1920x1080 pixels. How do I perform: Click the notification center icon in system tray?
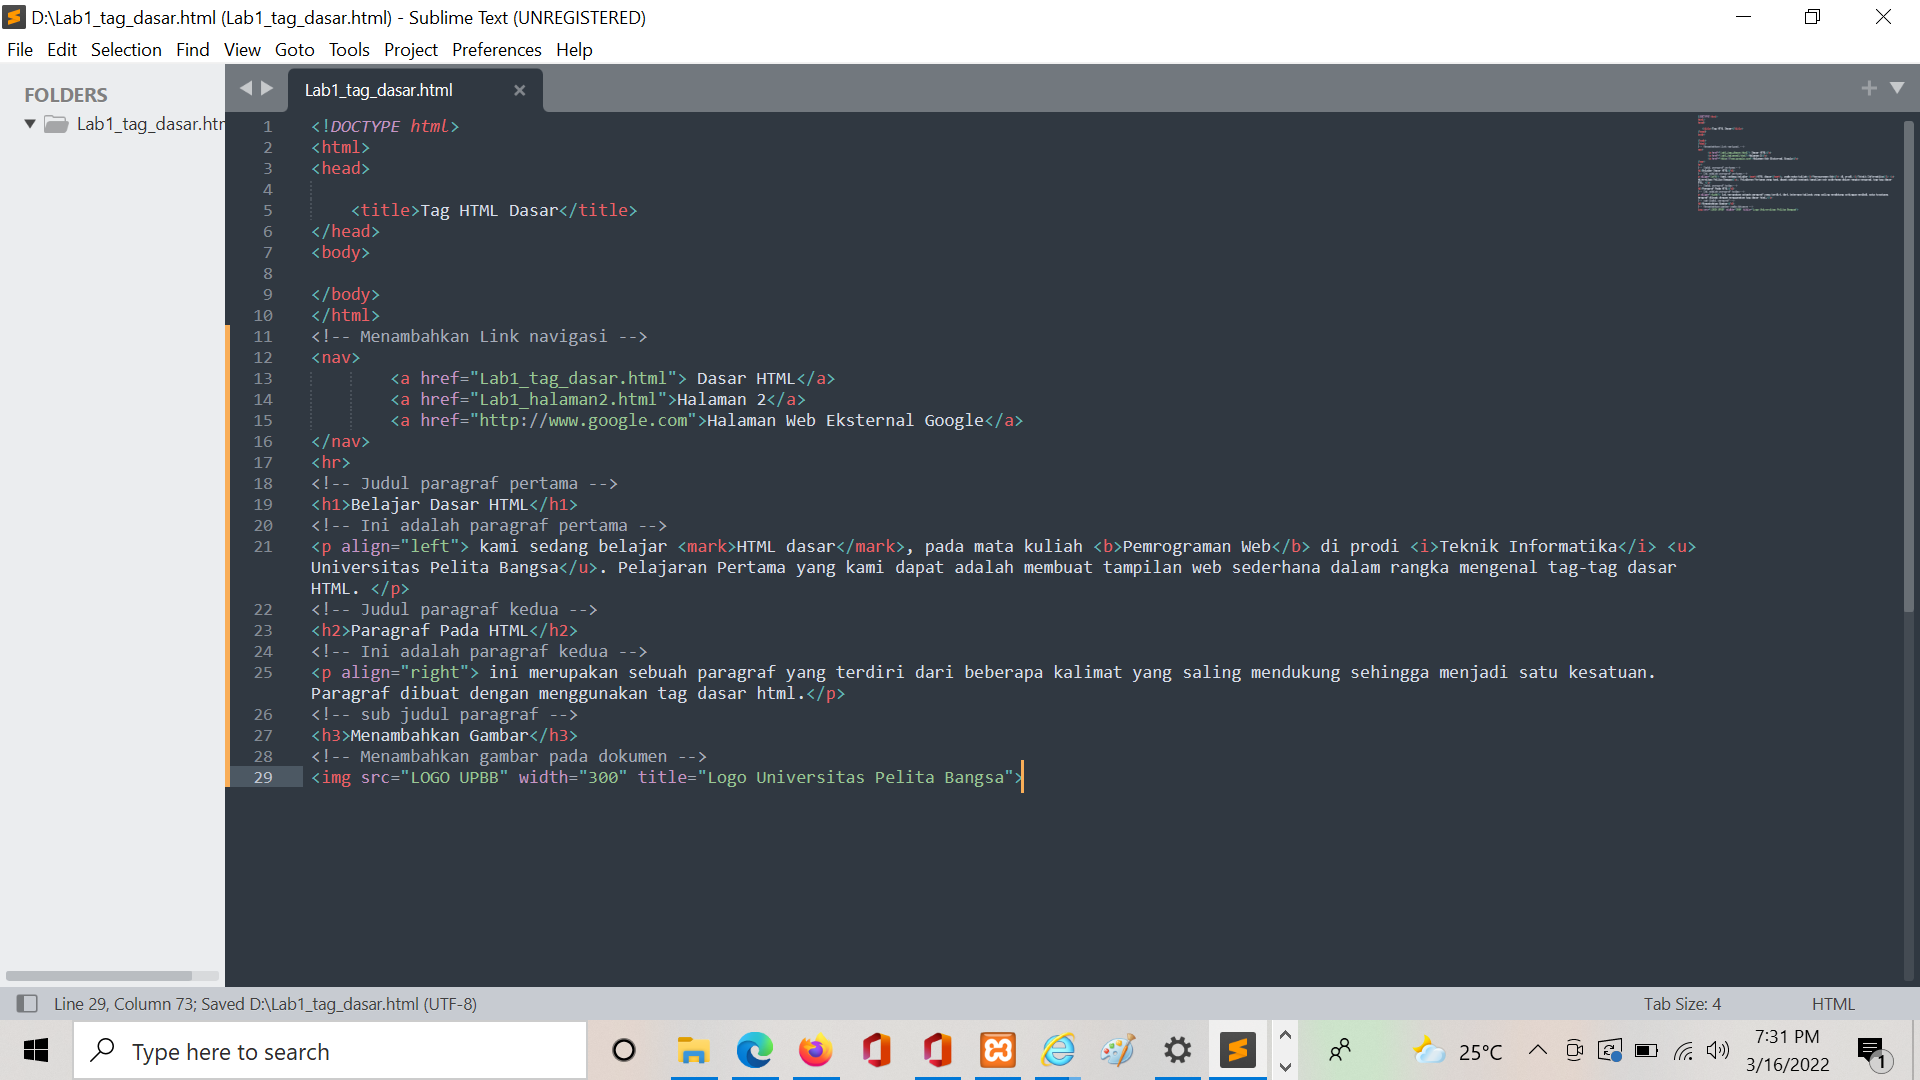pos(1871,1050)
